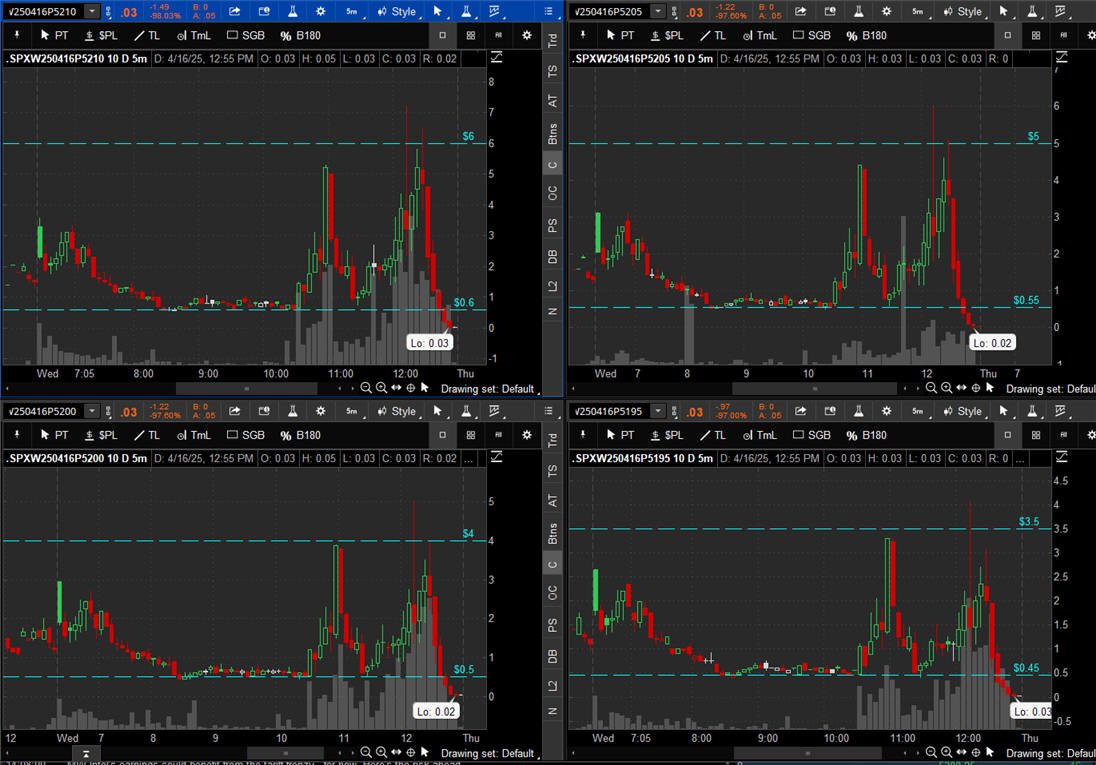Open OC side tab beside P5200 chart
This screenshot has width=1096, height=765.
click(x=552, y=592)
